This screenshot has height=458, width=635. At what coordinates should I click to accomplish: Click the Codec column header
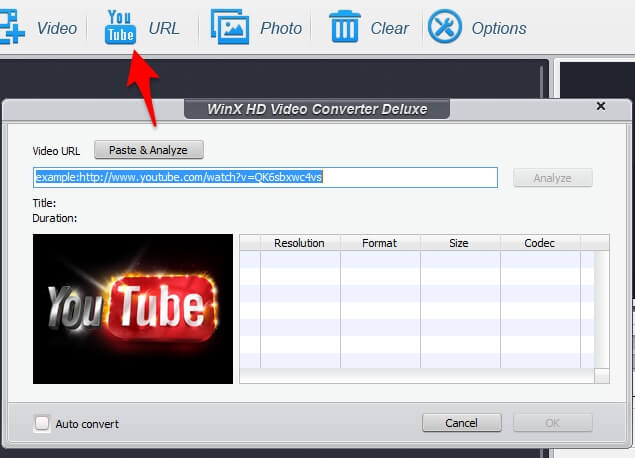pyautogui.click(x=540, y=243)
